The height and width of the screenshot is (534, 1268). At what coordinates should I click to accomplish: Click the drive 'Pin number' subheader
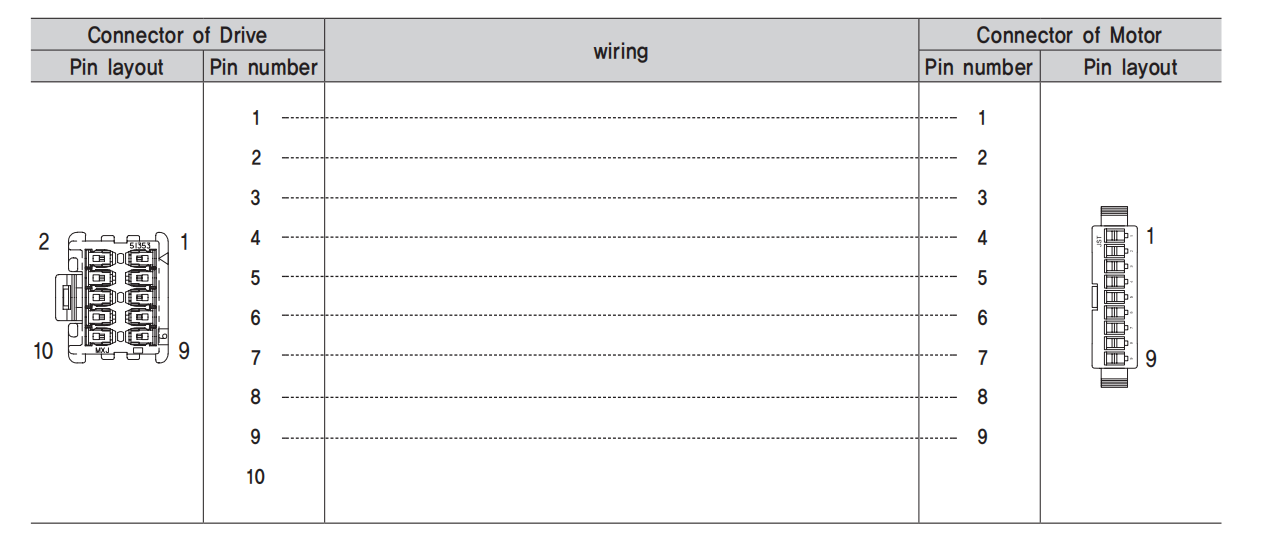[x=264, y=67]
